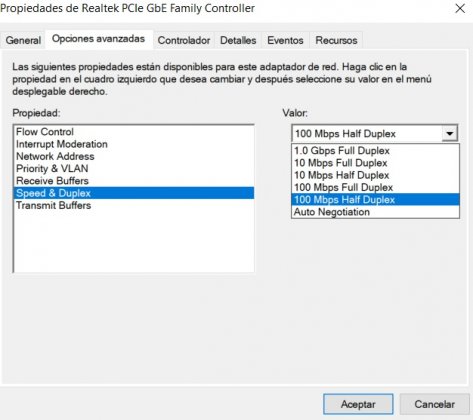The height and width of the screenshot is (420, 473).
Task: Select the Recursos tab
Action: (336, 40)
